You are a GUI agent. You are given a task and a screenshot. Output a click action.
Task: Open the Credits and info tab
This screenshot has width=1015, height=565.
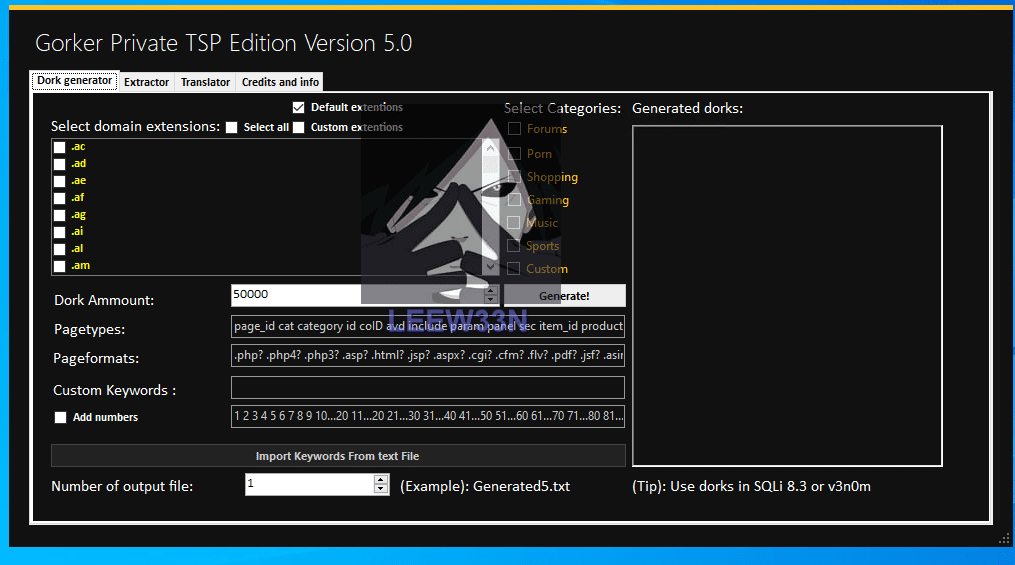[280, 82]
